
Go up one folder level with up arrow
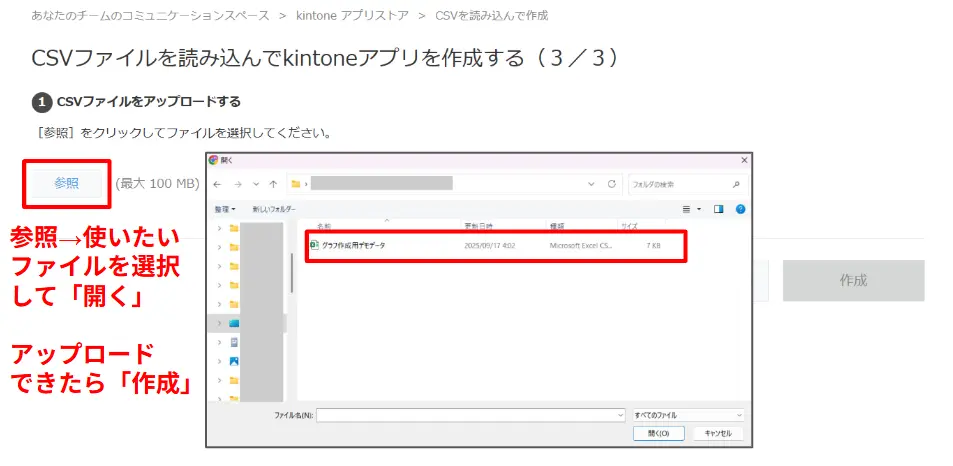pos(273,185)
